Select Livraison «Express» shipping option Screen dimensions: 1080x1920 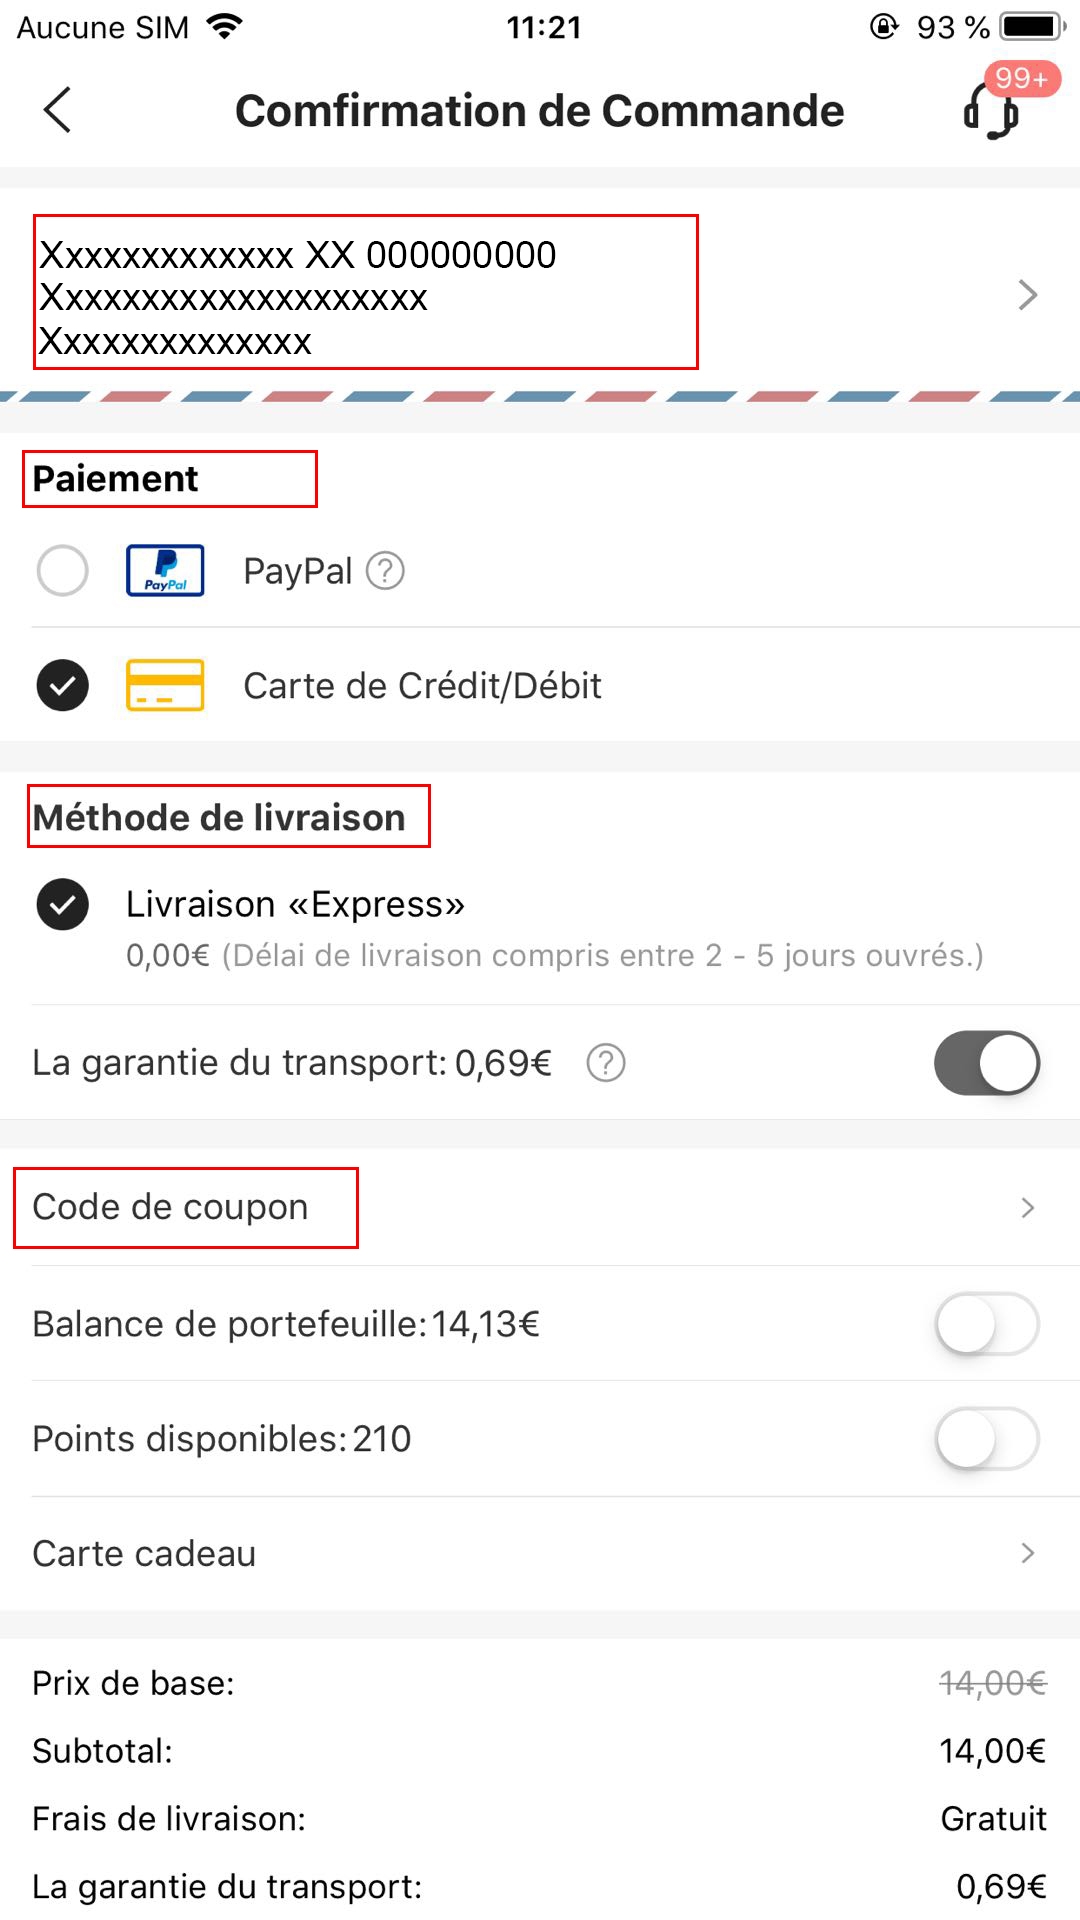[x=63, y=905]
